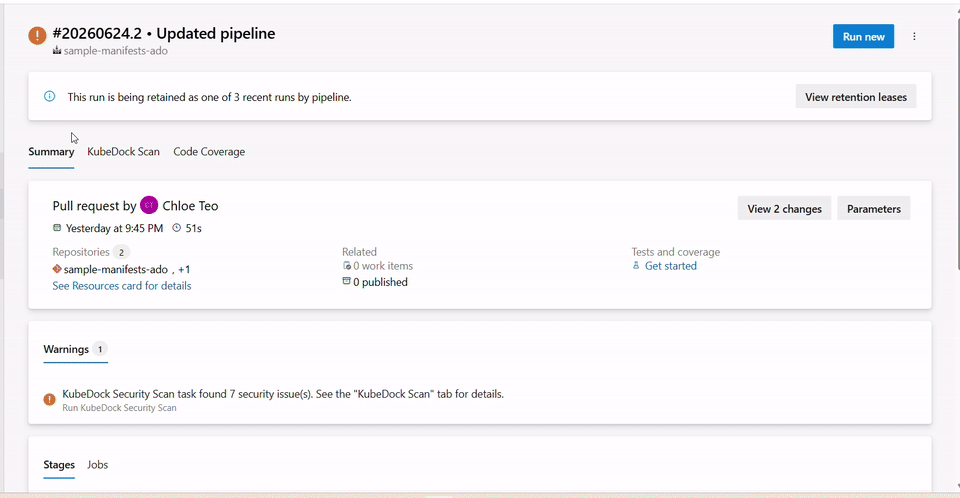Click the work items icon under Related
Image resolution: width=960 pixels, height=498 pixels.
[x=347, y=266]
